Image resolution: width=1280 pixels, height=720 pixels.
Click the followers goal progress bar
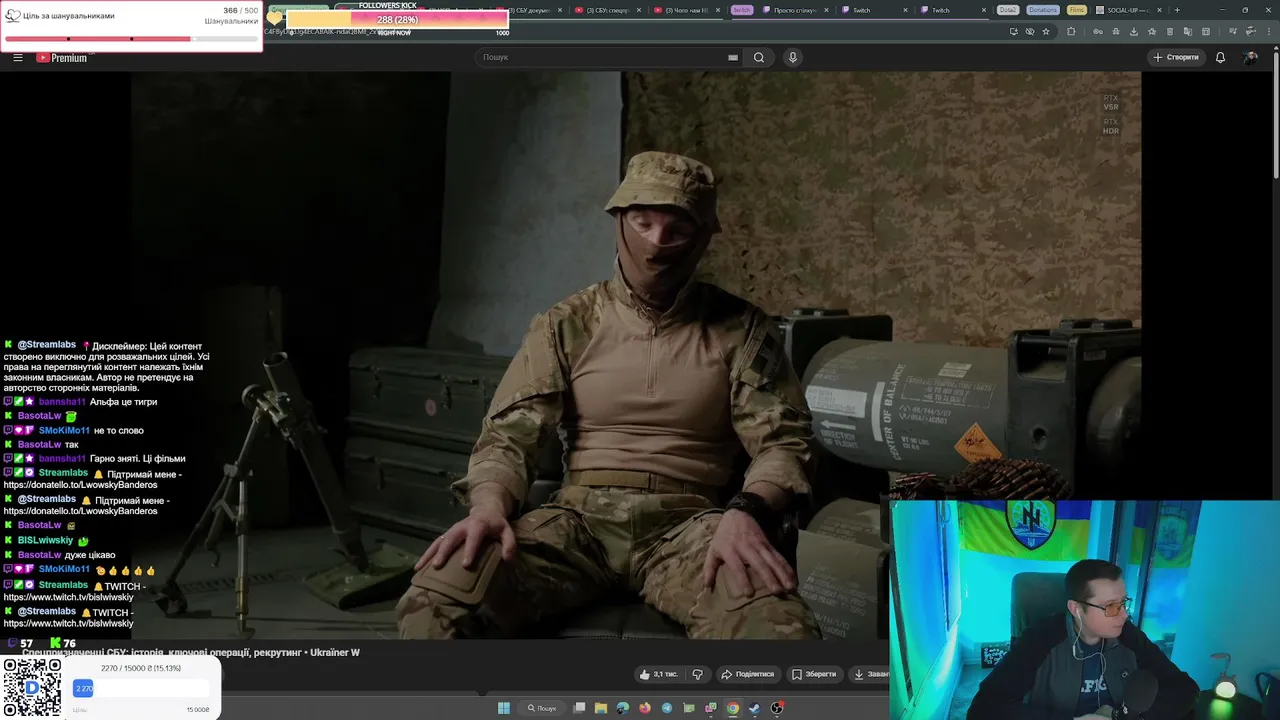[x=131, y=39]
